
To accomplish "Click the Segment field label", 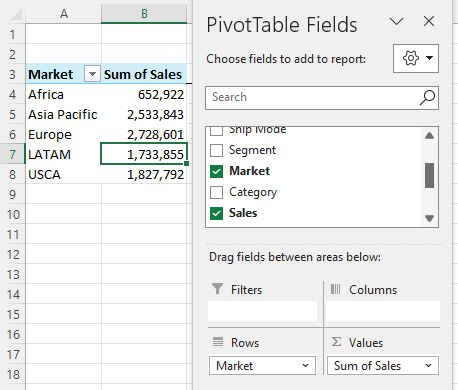I will [252, 150].
